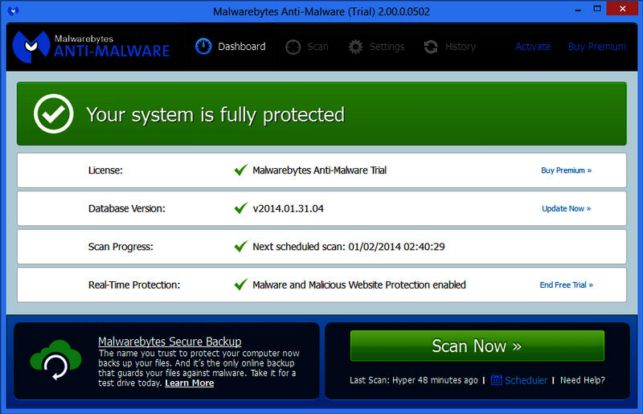Screen dimensions: 643x414
Task: Click Buy Premium » in License row
Action: 566,170
